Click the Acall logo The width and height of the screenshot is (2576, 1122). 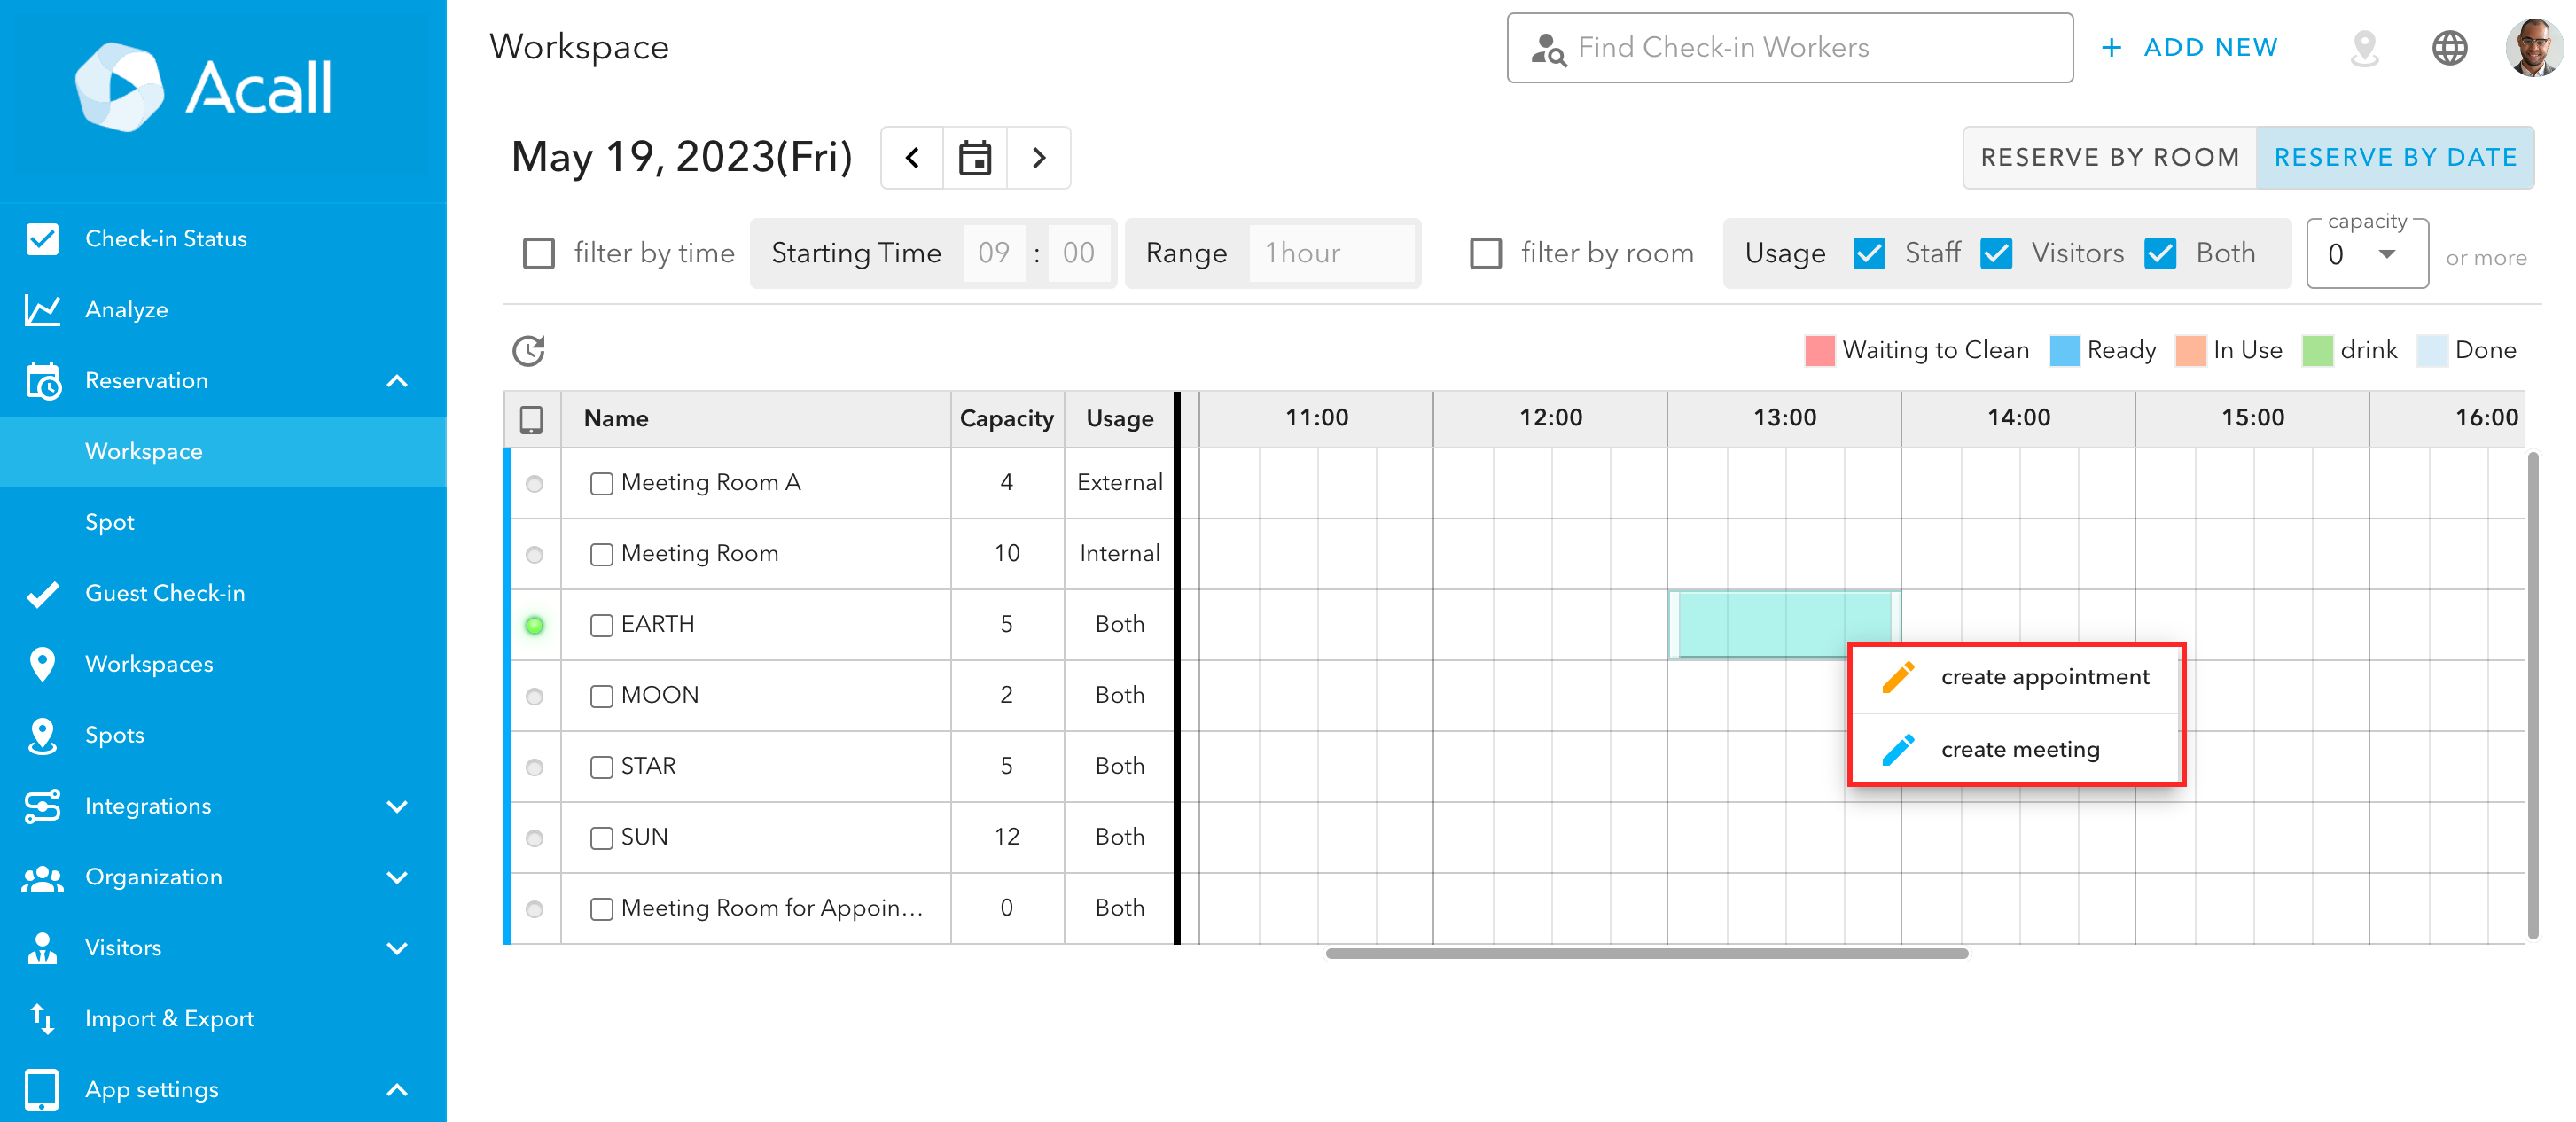click(204, 88)
